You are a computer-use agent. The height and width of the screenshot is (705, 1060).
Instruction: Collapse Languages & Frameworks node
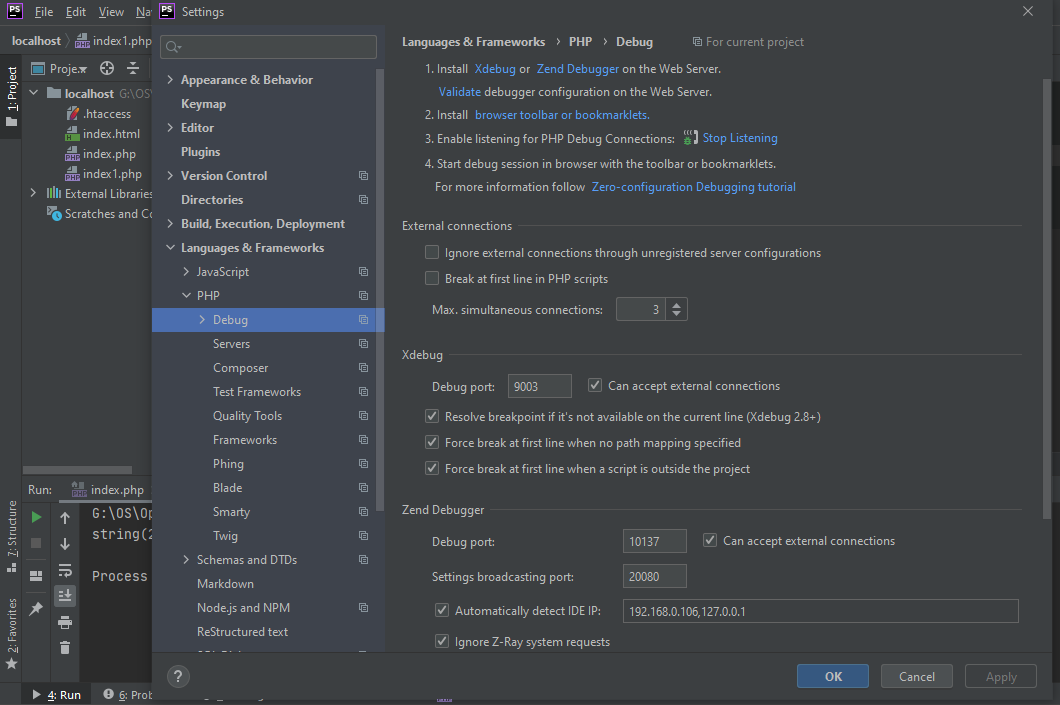[x=170, y=248]
